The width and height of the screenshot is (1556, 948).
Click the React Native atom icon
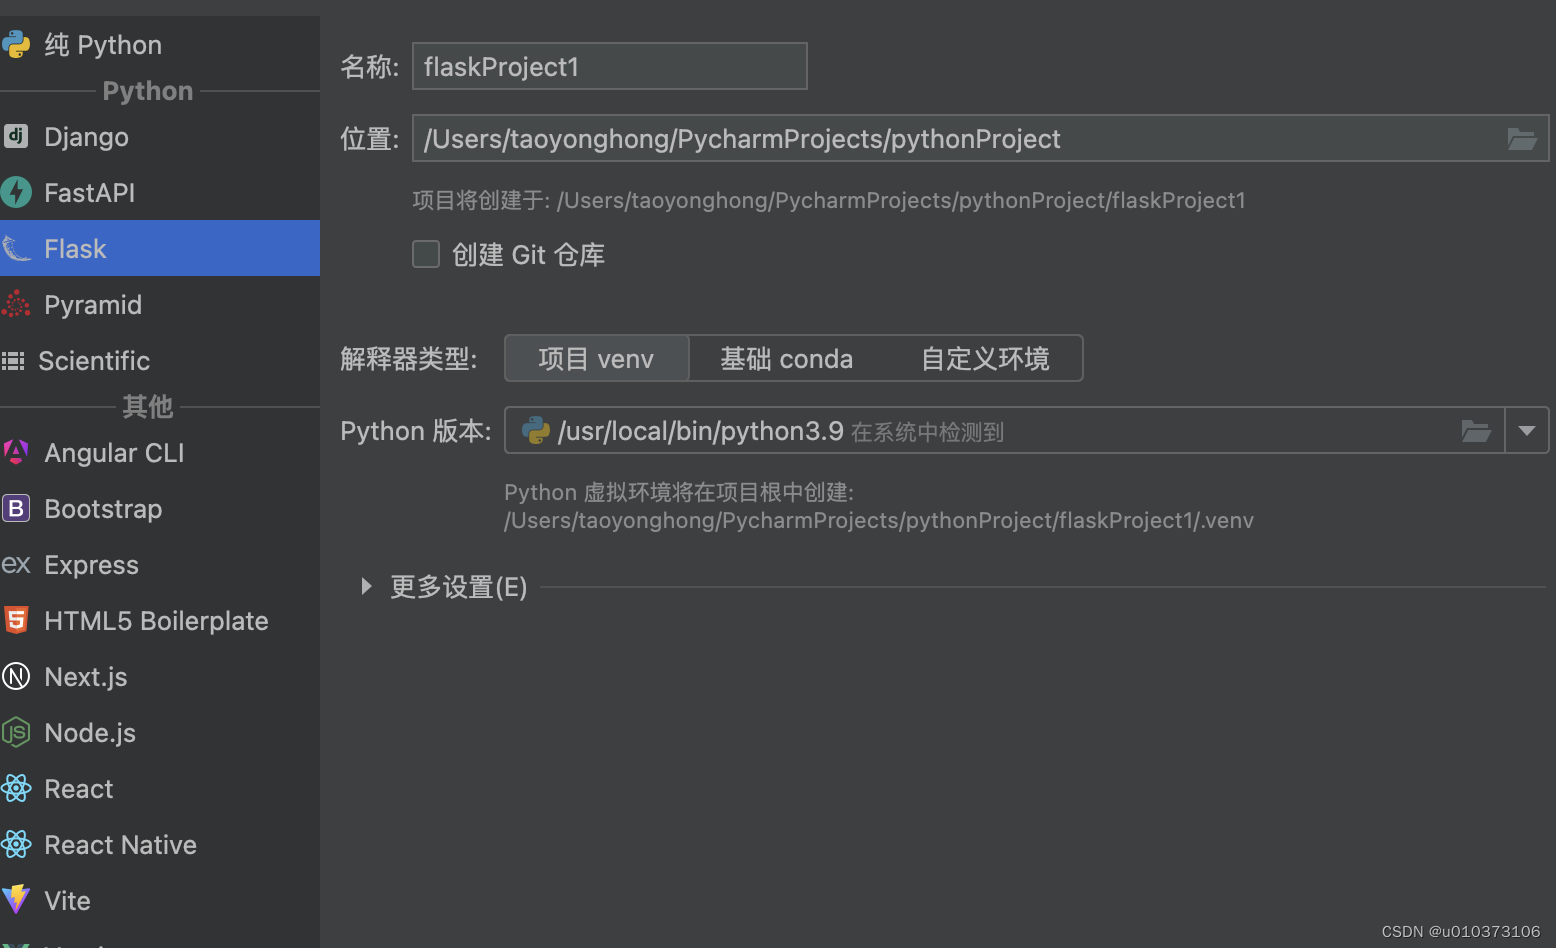[16, 844]
